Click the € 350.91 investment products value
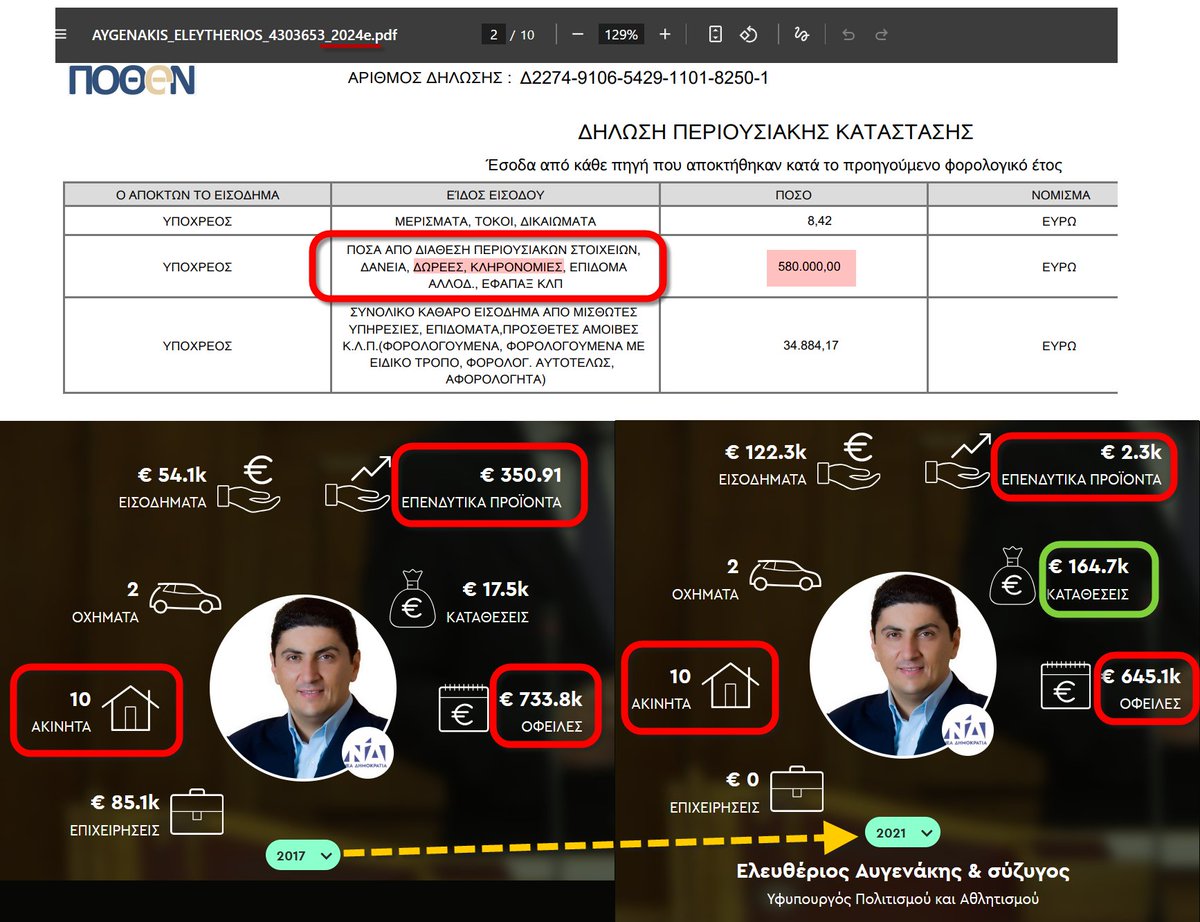The image size is (1200, 922). coord(521,475)
